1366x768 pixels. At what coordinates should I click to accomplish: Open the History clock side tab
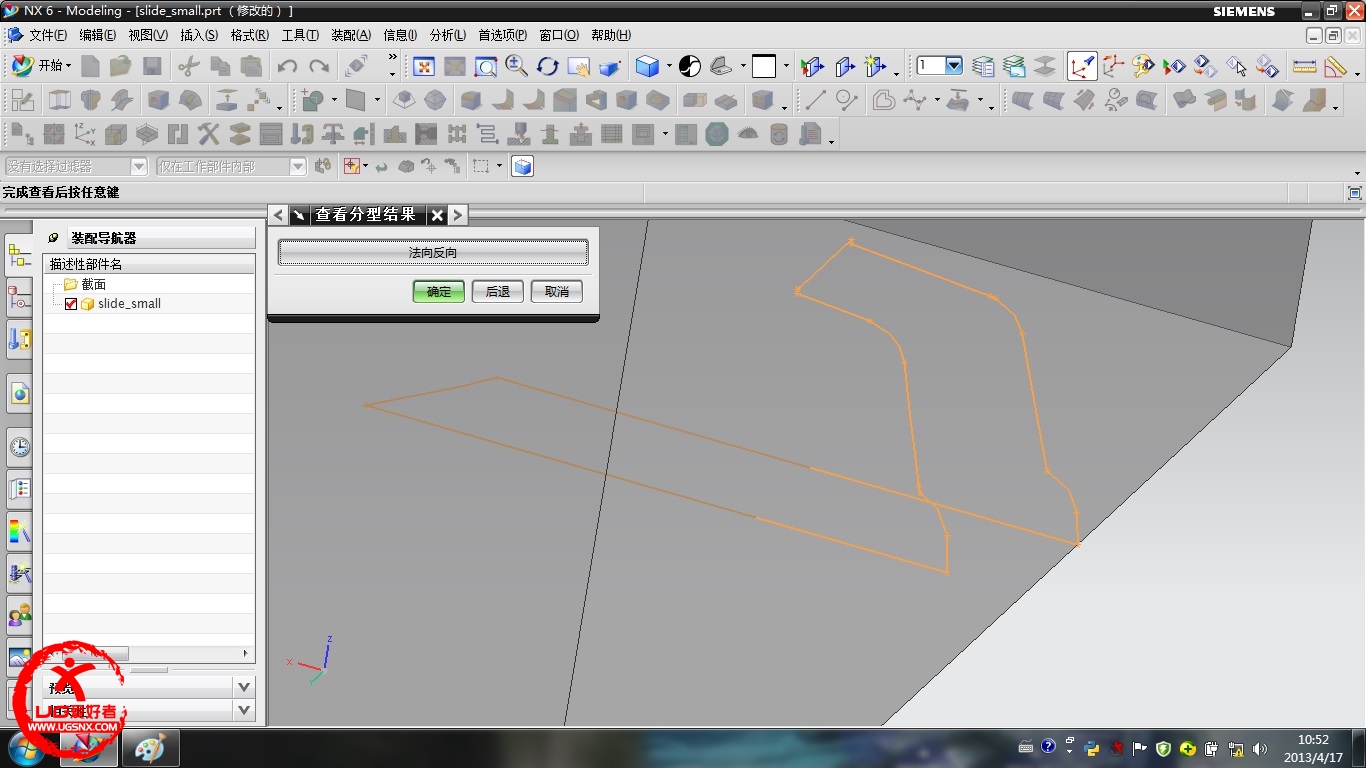pos(19,447)
